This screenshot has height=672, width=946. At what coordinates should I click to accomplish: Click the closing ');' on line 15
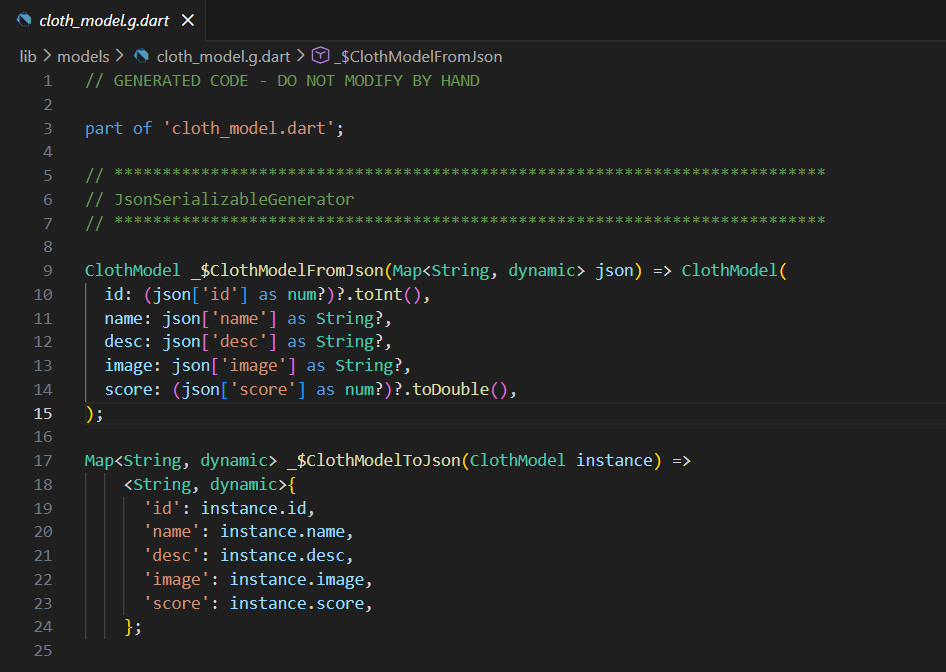(95, 414)
